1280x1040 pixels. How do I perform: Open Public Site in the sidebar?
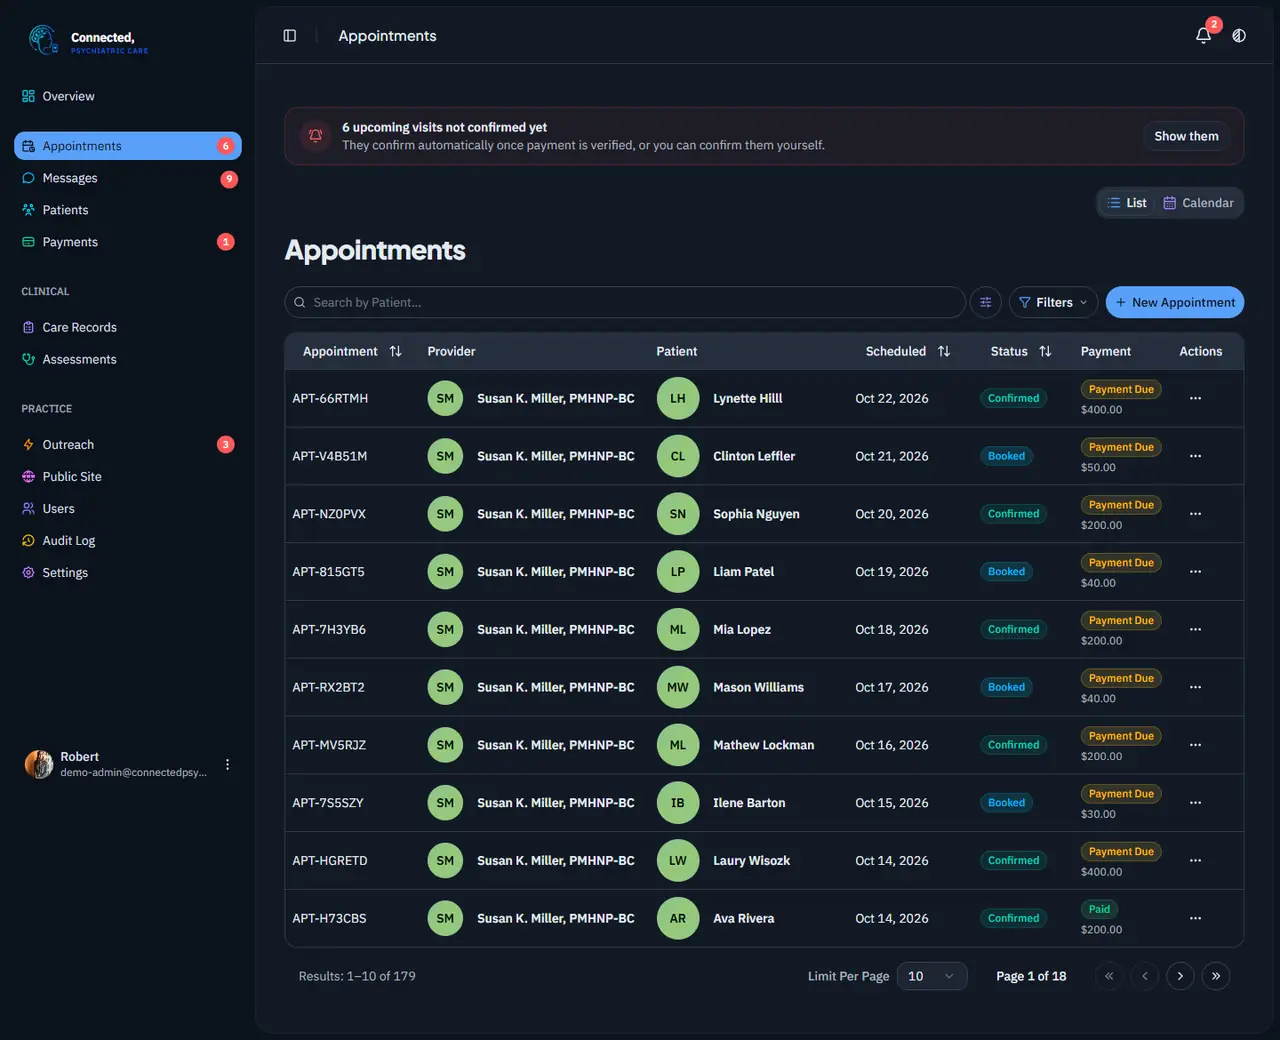coord(128,477)
